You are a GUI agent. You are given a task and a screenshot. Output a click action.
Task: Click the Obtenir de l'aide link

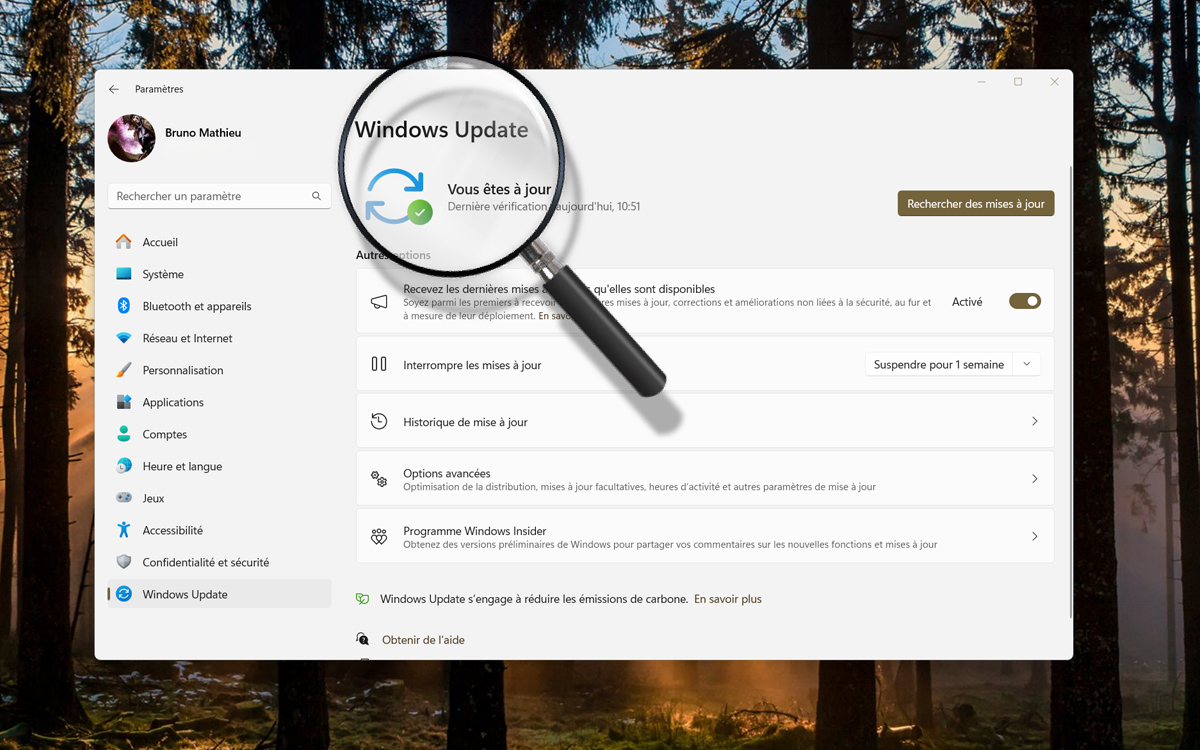[423, 640]
